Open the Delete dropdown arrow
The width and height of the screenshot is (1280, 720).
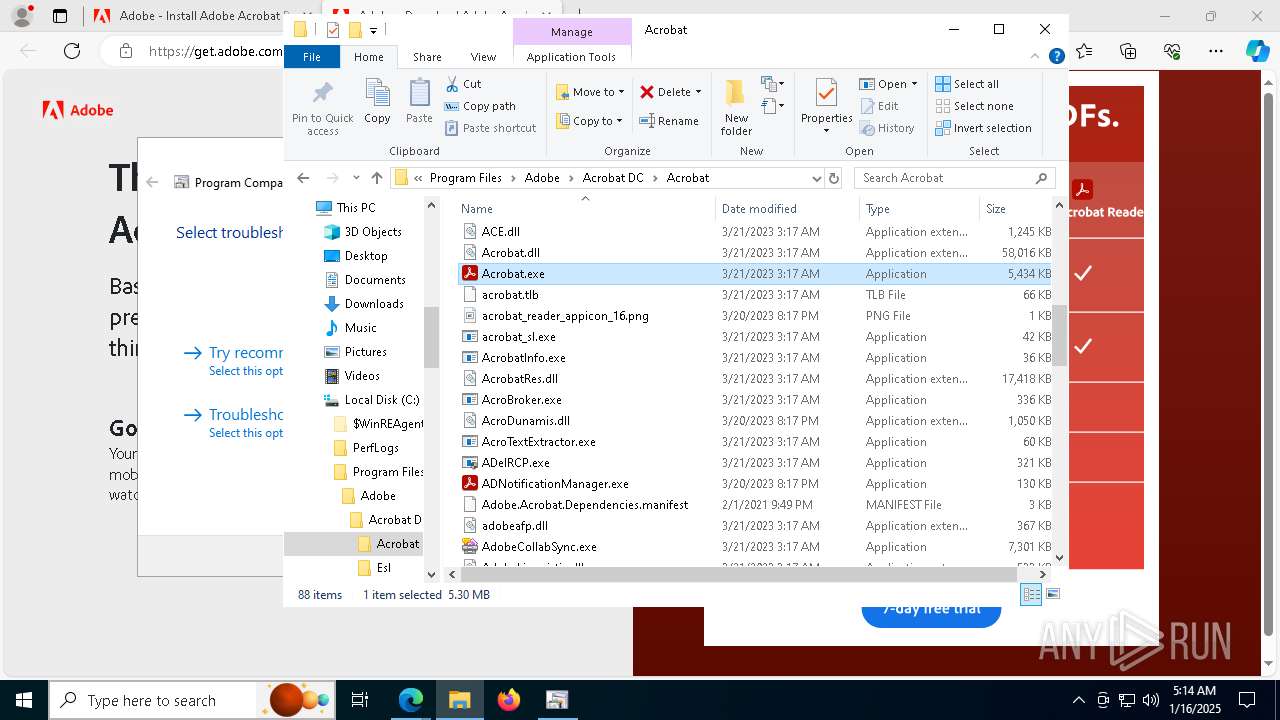point(698,92)
